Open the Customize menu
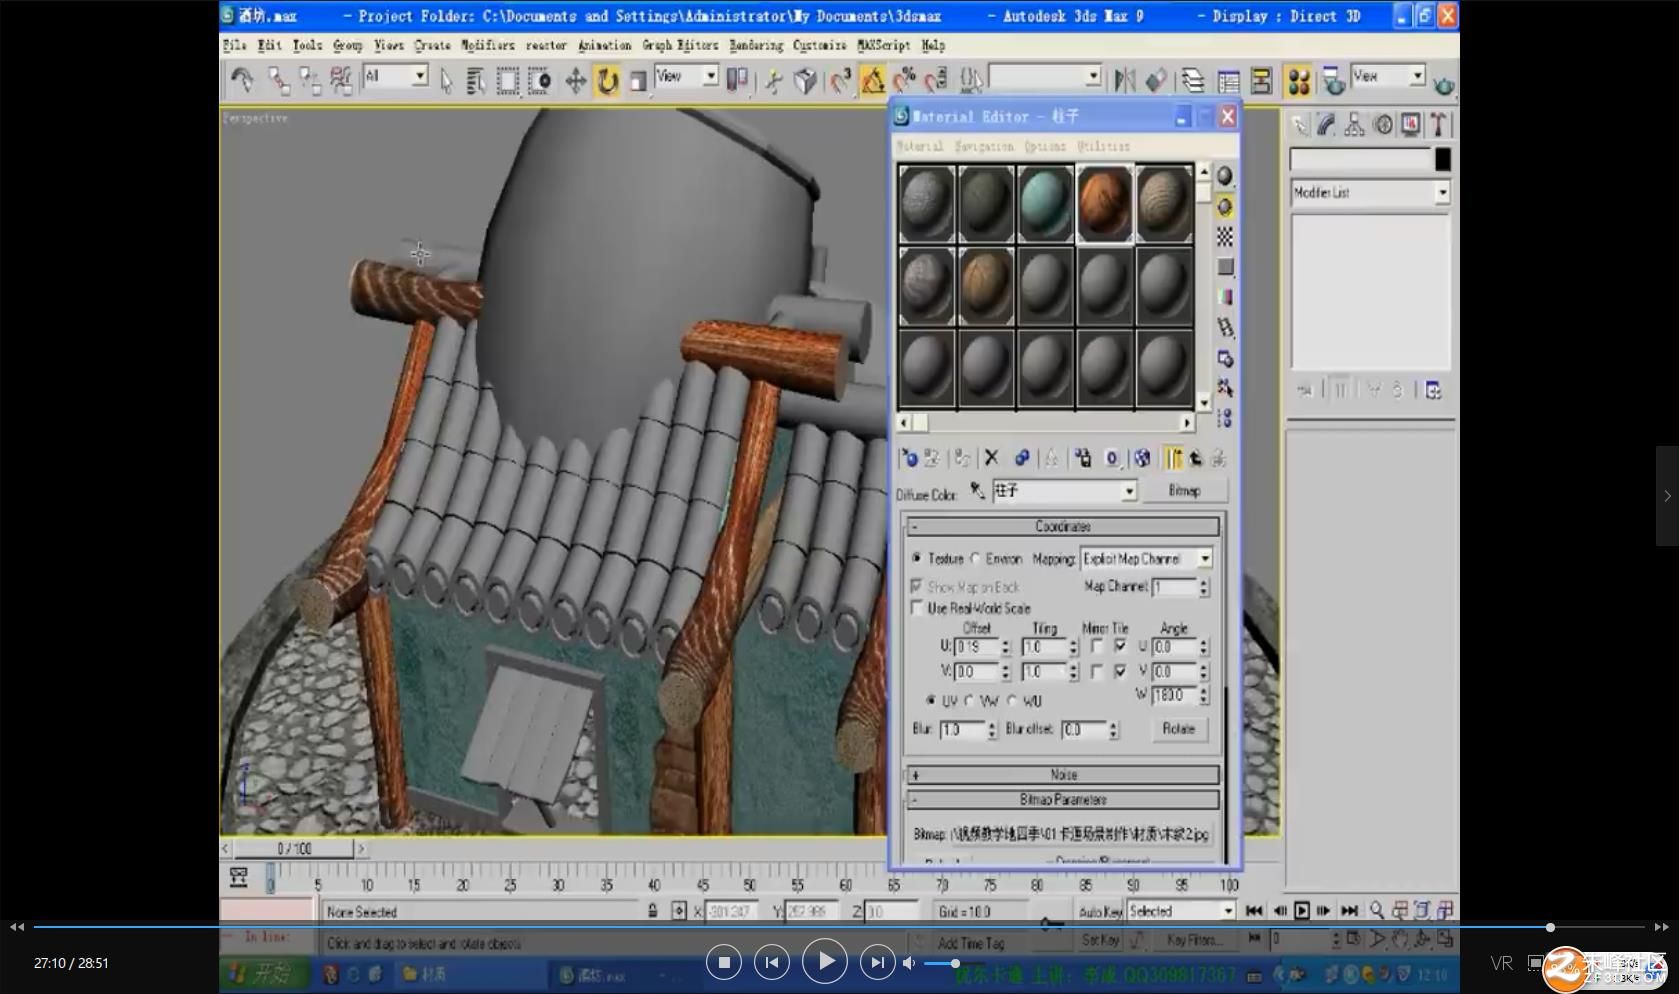The width and height of the screenshot is (1679, 994). click(820, 45)
